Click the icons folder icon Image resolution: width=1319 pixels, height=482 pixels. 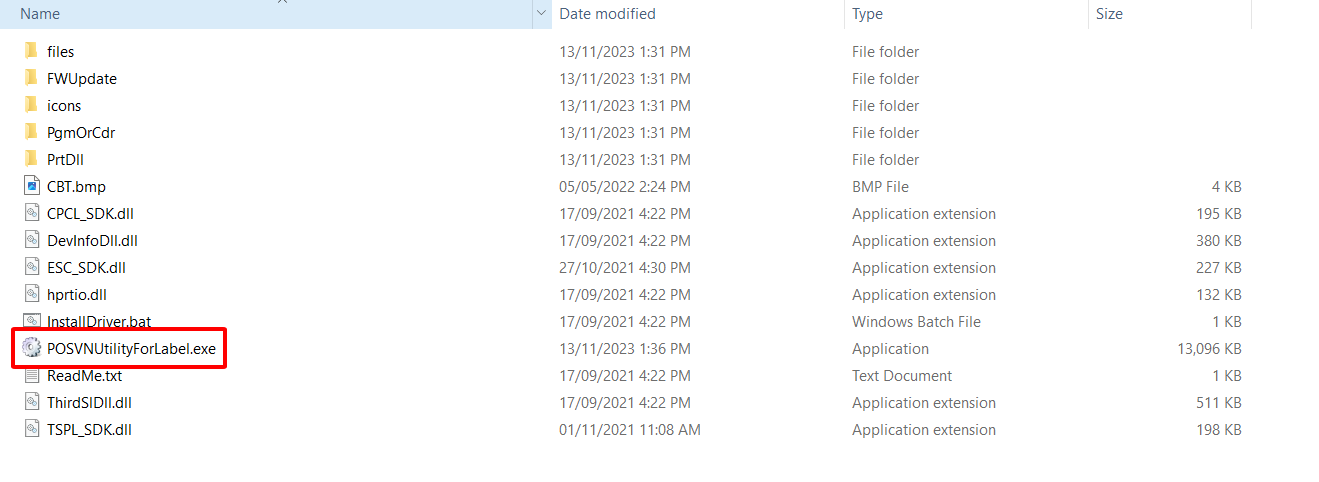click(30, 105)
